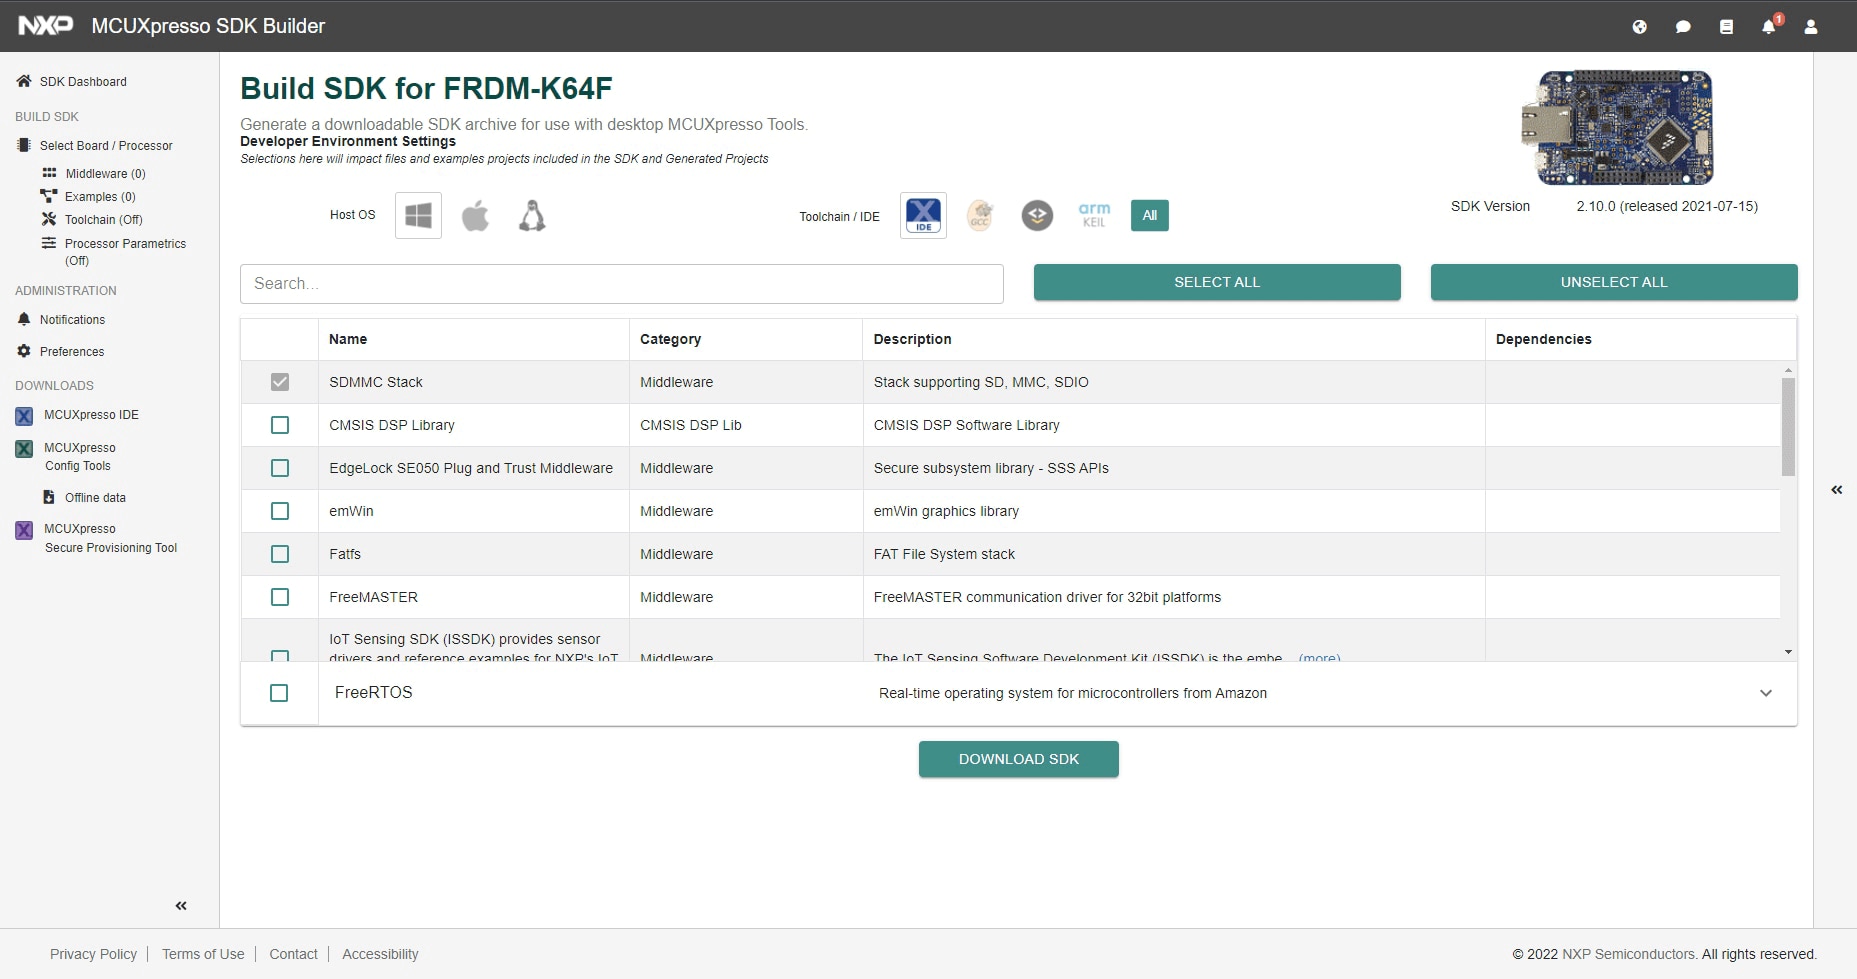1857x979 pixels.
Task: Enable the Fatfs middleware checkbox
Action: tap(280, 554)
